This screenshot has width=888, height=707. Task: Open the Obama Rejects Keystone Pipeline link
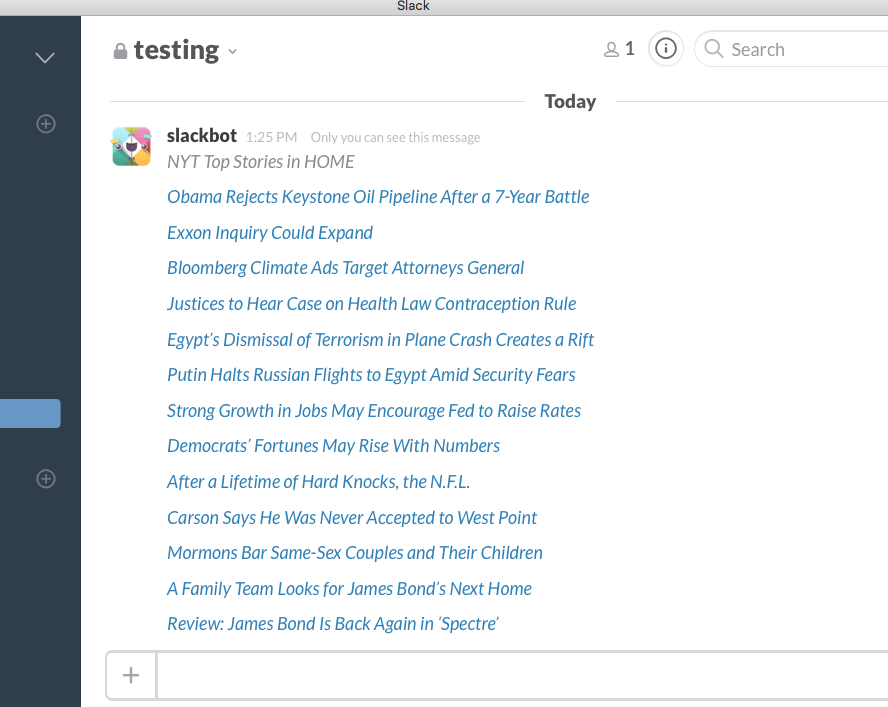(x=378, y=197)
